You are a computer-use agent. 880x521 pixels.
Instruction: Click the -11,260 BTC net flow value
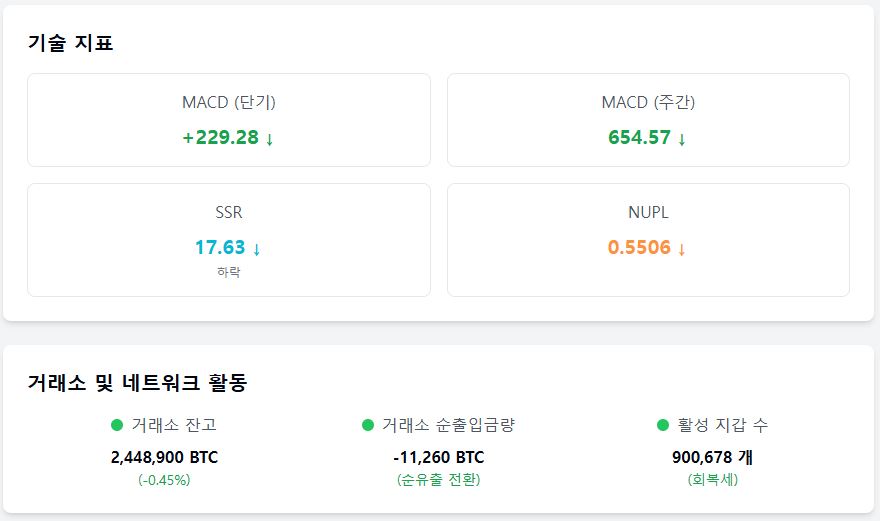(439, 458)
